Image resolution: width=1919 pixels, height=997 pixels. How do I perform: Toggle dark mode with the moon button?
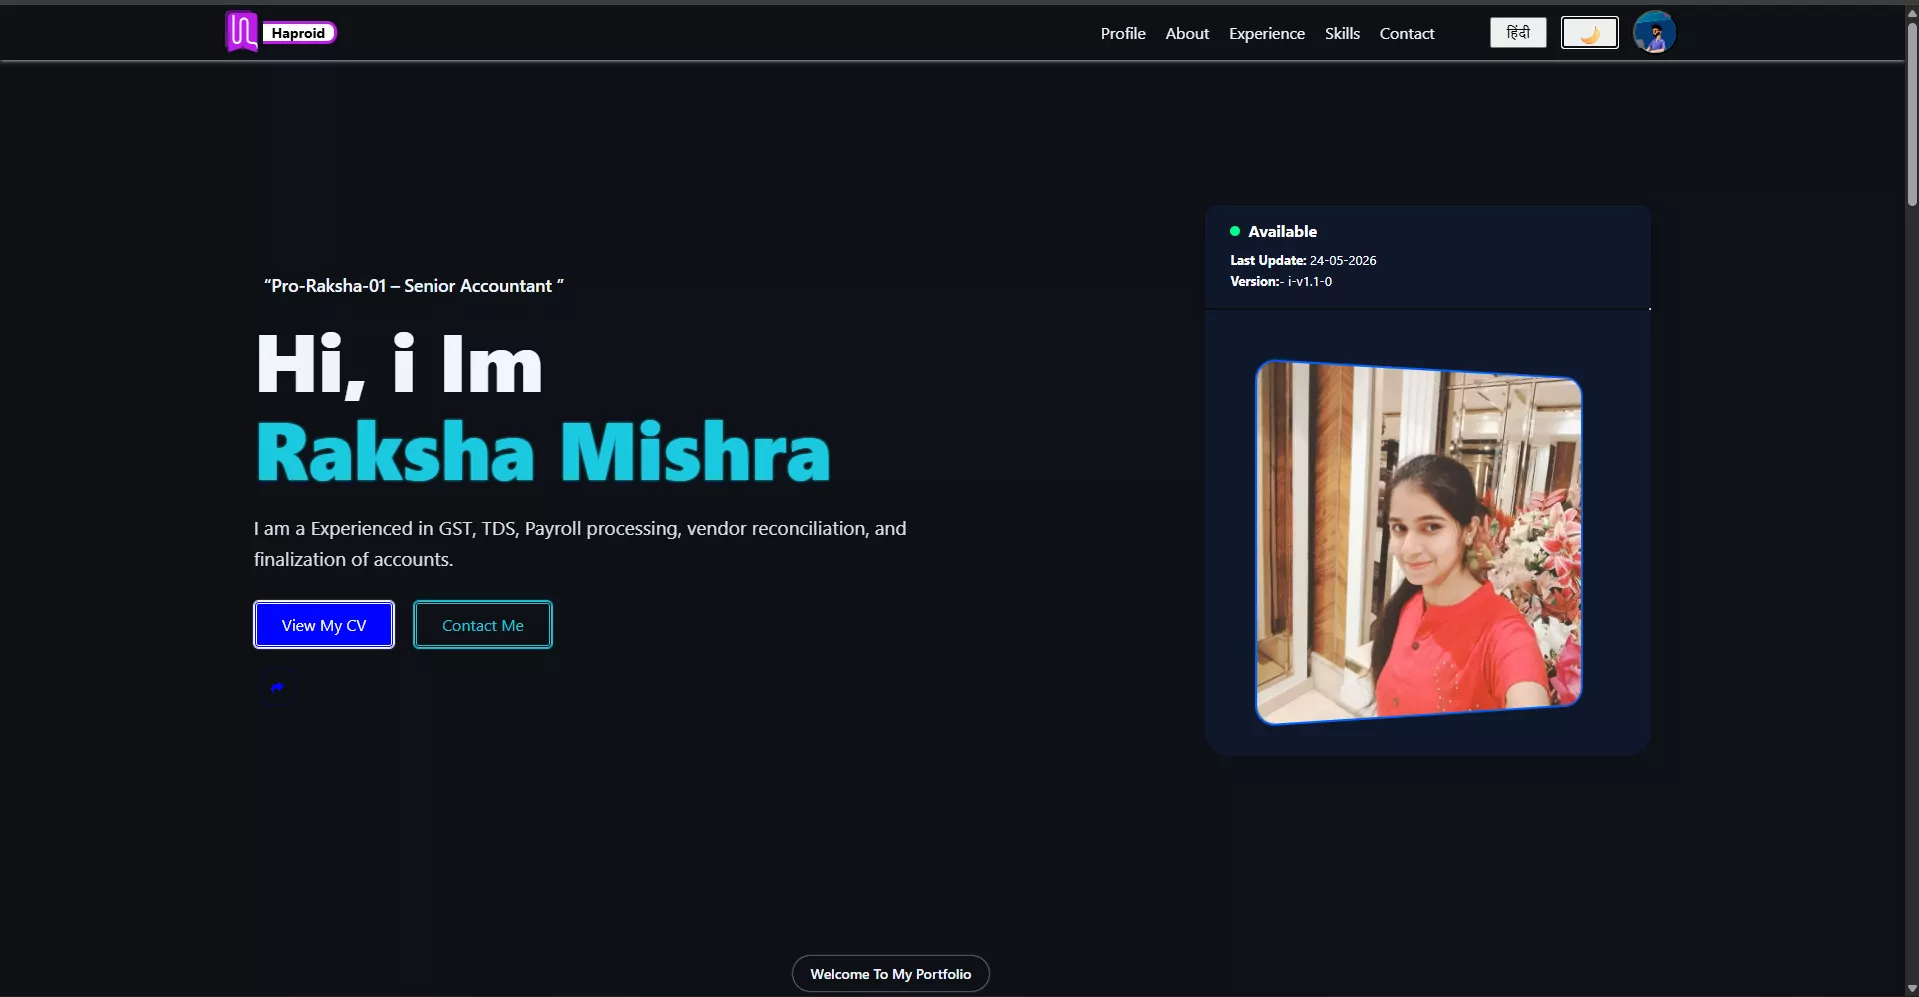click(1590, 33)
